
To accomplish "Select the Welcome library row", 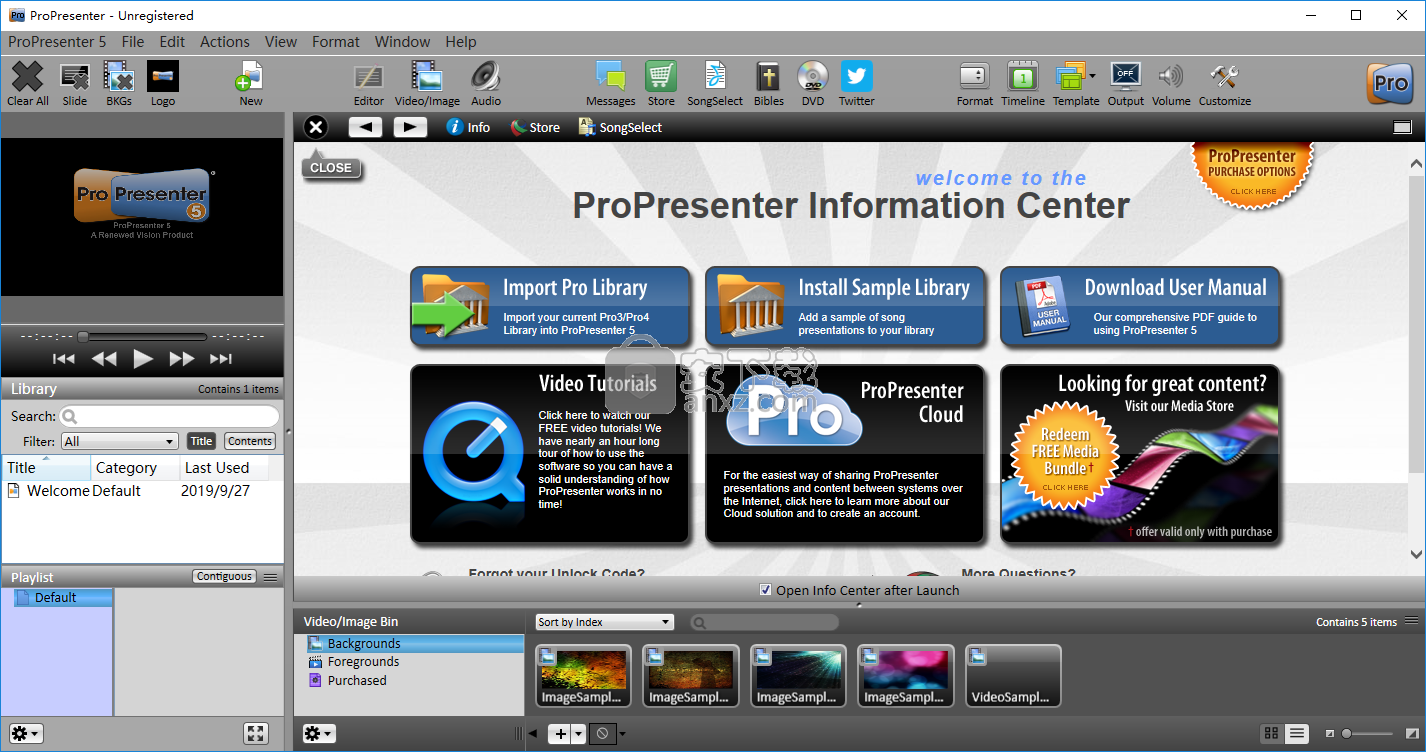I will [x=142, y=491].
